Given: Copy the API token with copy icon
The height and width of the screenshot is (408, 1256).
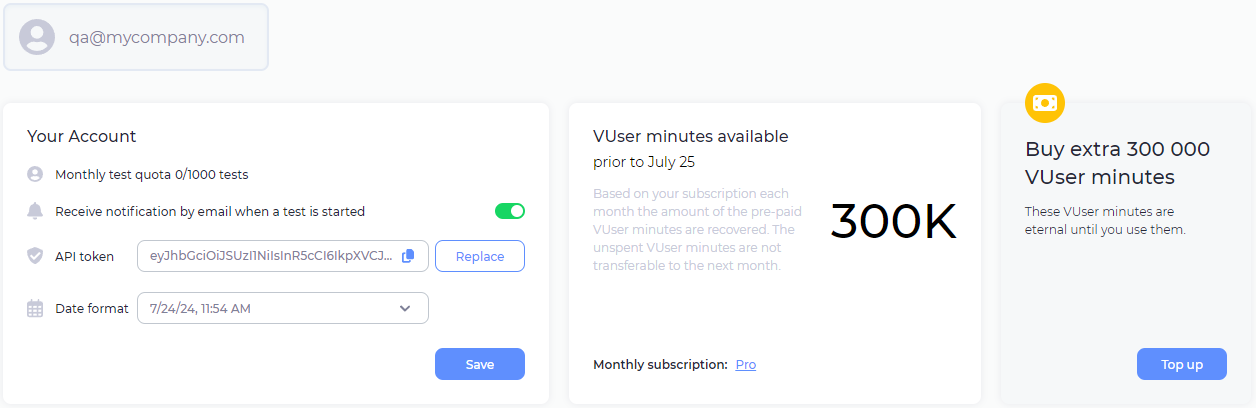Looking at the screenshot, I should pyautogui.click(x=408, y=256).
